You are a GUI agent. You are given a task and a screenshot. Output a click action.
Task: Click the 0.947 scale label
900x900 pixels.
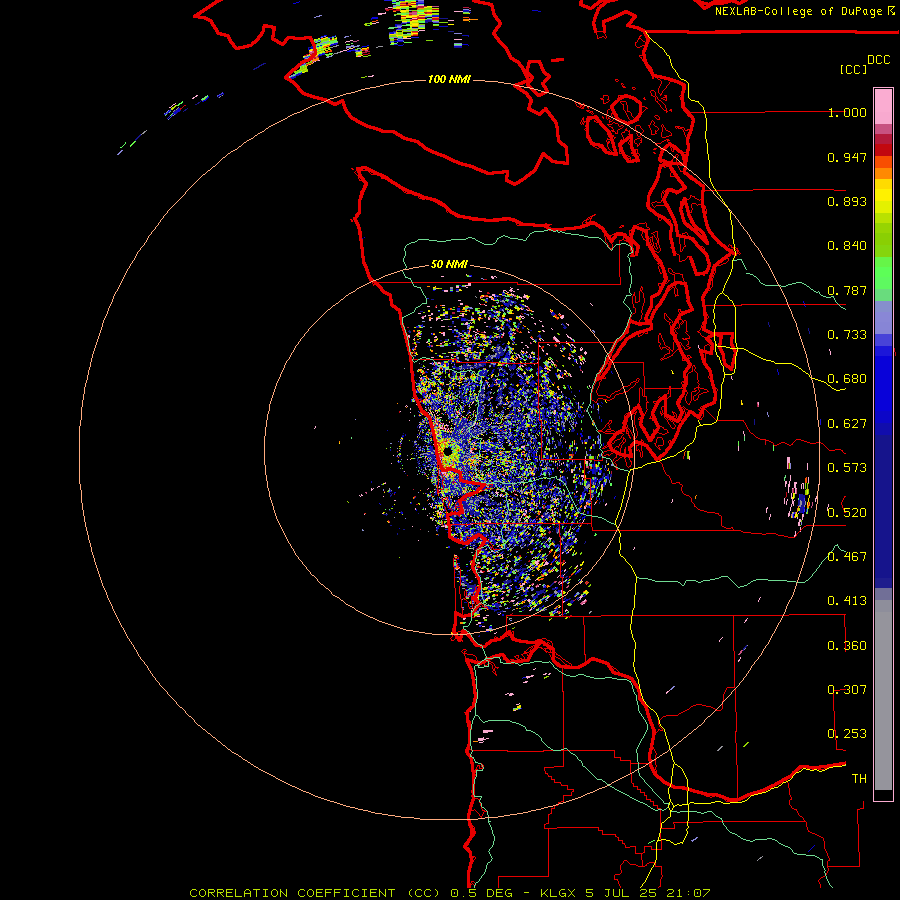click(x=847, y=157)
